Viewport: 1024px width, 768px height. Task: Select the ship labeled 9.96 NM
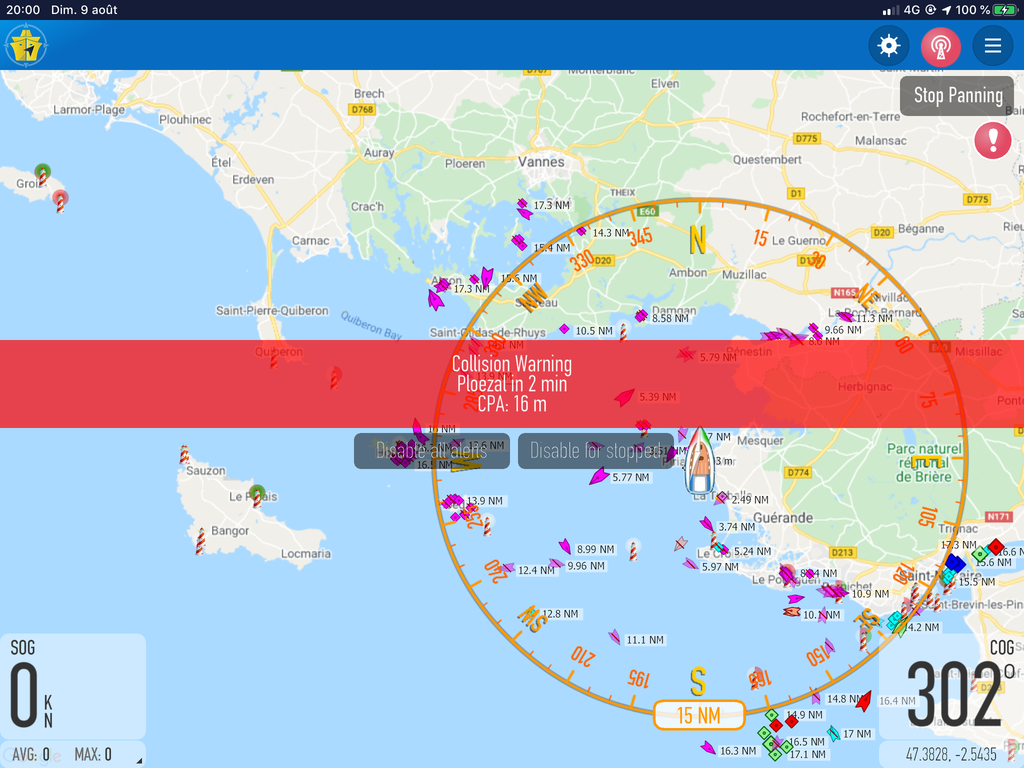[x=556, y=564]
